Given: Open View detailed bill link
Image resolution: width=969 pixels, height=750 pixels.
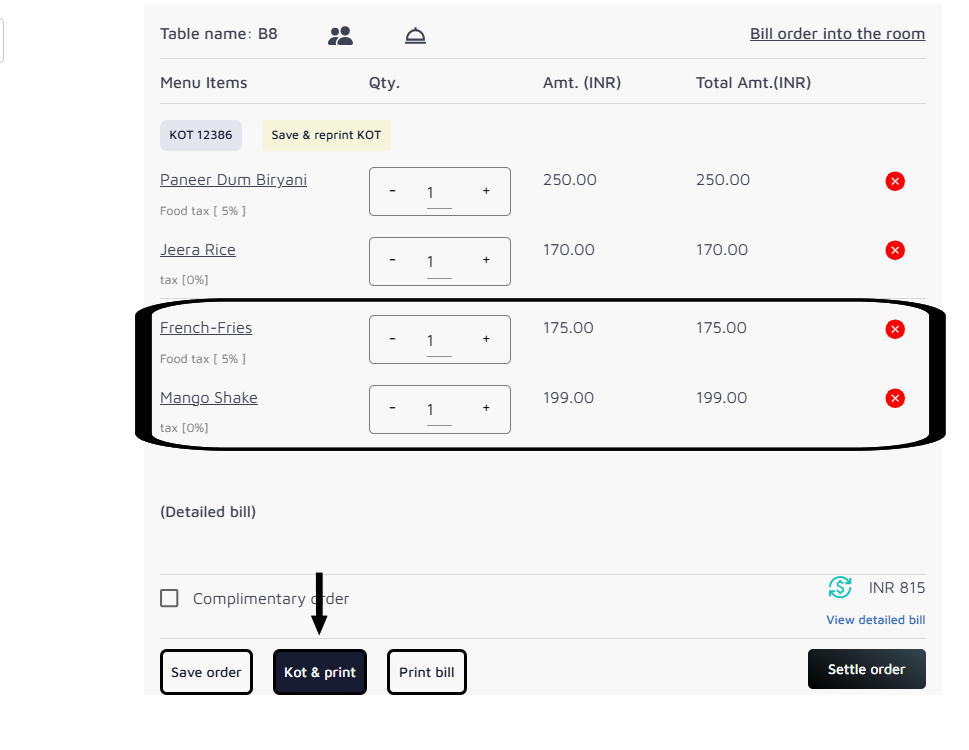Looking at the screenshot, I should (x=875, y=620).
